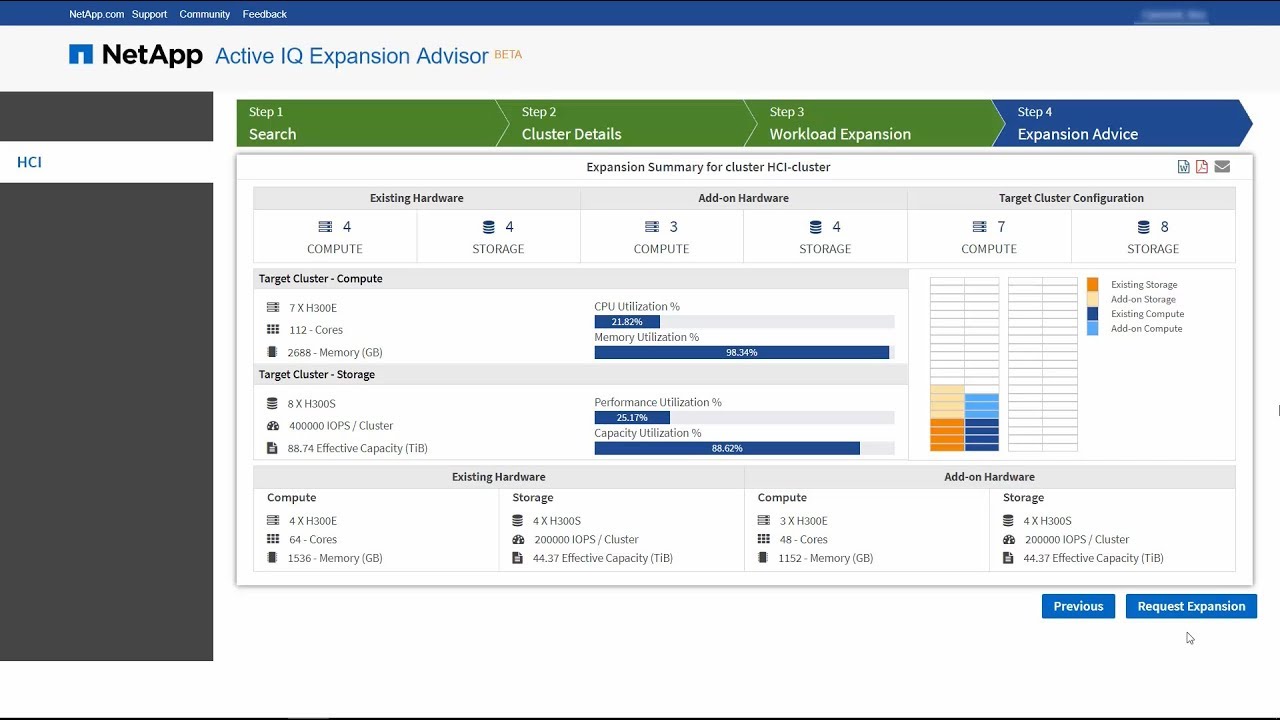Open the NetApp.com link
Image resolution: width=1280 pixels, height=720 pixels.
[97, 14]
